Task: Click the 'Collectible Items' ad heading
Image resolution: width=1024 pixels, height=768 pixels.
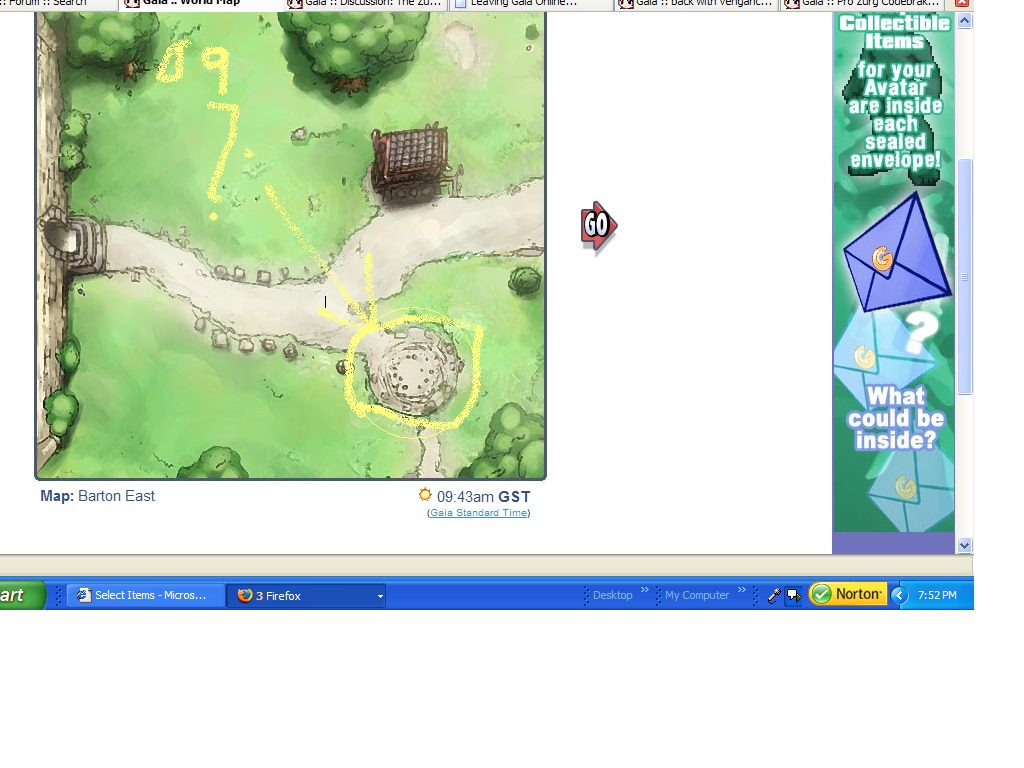Action: pyautogui.click(x=894, y=31)
